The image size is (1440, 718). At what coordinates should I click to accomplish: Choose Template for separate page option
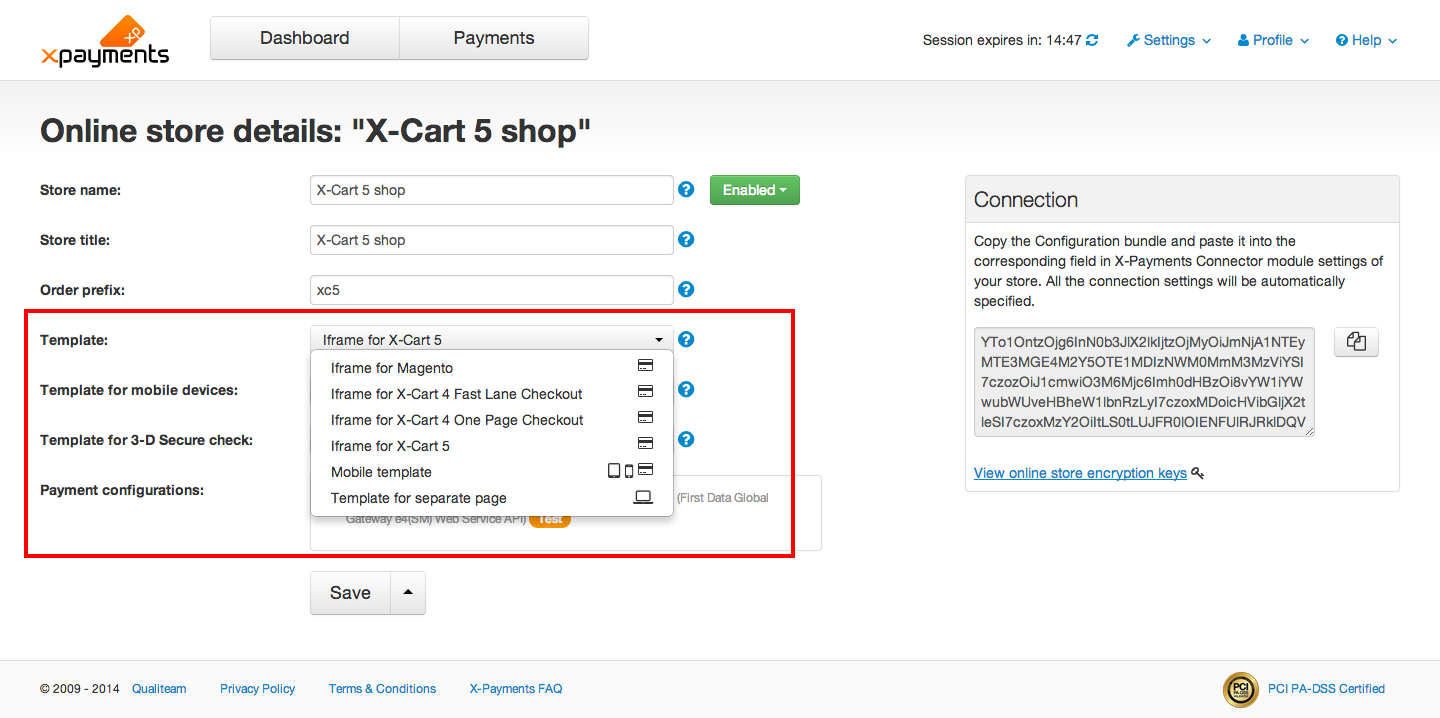(492, 498)
